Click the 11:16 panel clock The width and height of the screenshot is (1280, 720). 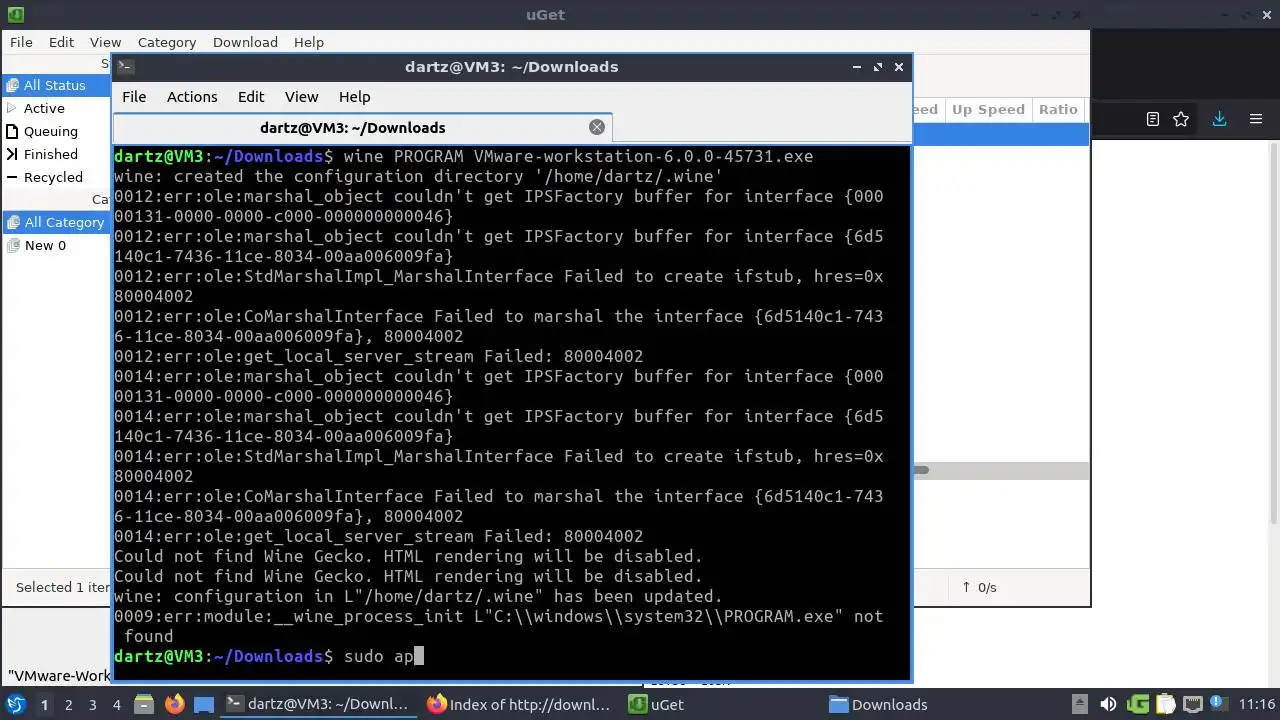1257,704
